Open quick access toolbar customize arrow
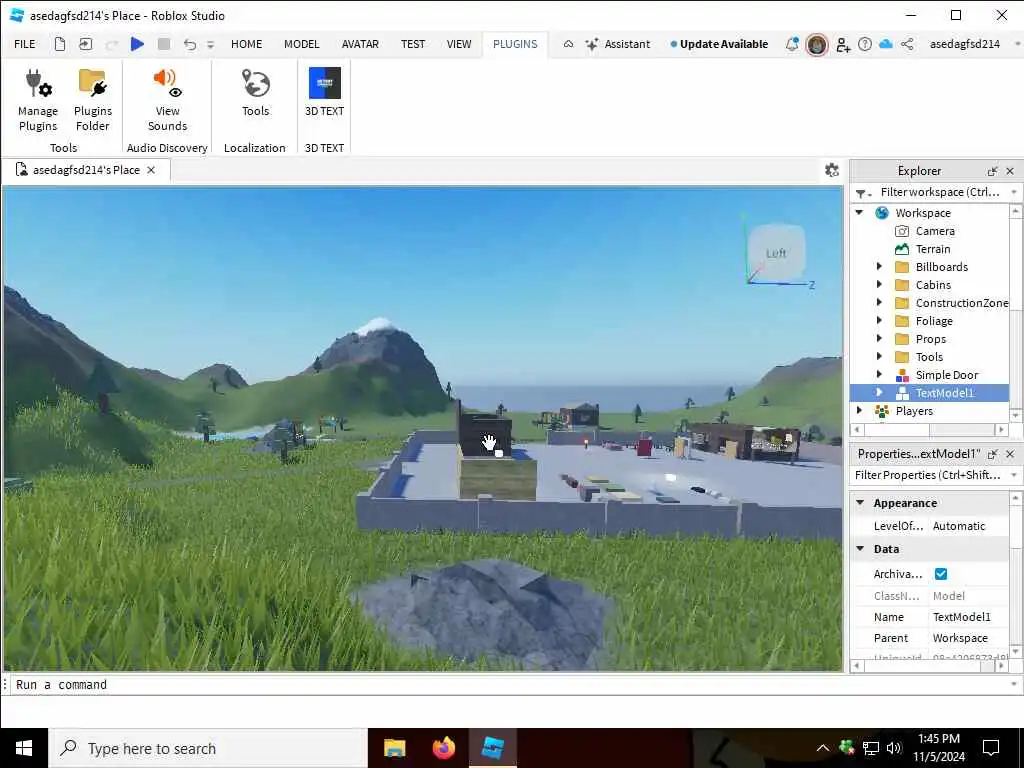Image resolution: width=1024 pixels, height=768 pixels. 210,44
